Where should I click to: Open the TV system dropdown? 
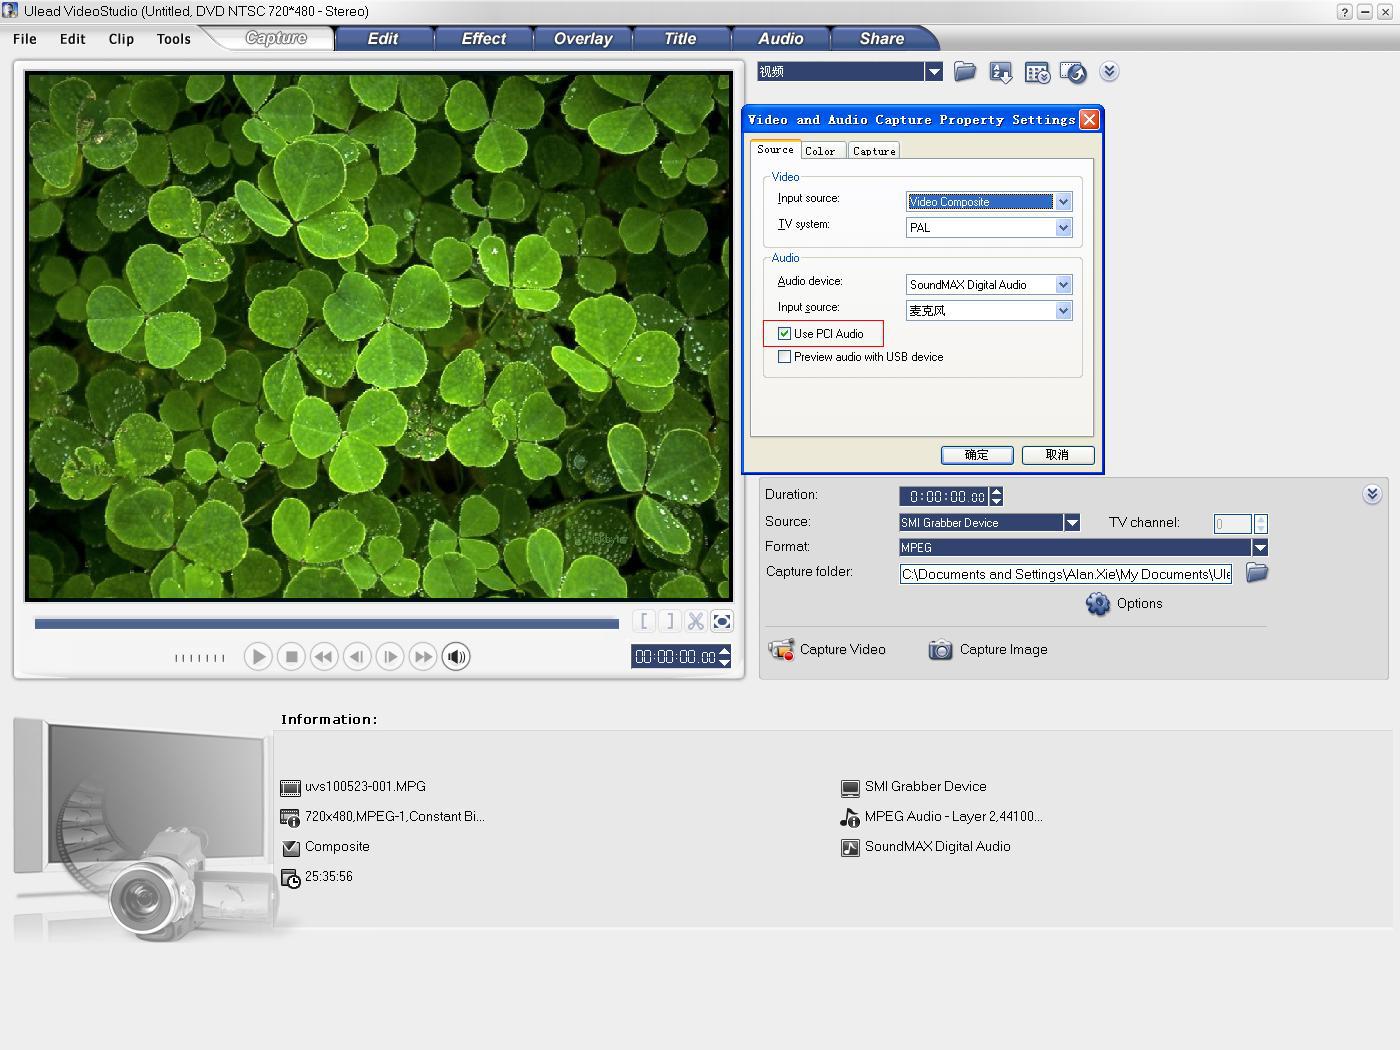tap(1063, 228)
